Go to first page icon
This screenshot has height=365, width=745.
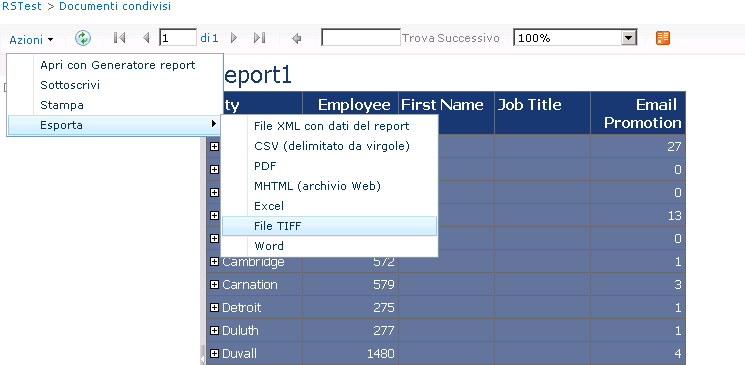pyautogui.click(x=119, y=38)
